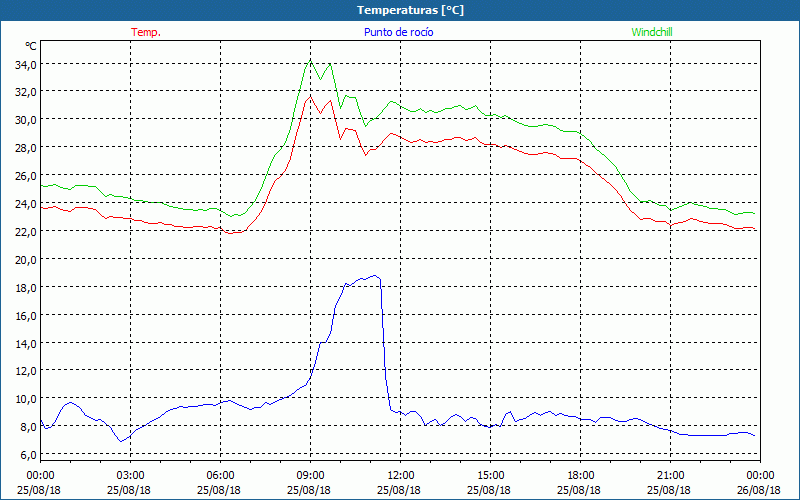Click the red temperature curve's highest peak
The image size is (800, 500).
coord(310,96)
